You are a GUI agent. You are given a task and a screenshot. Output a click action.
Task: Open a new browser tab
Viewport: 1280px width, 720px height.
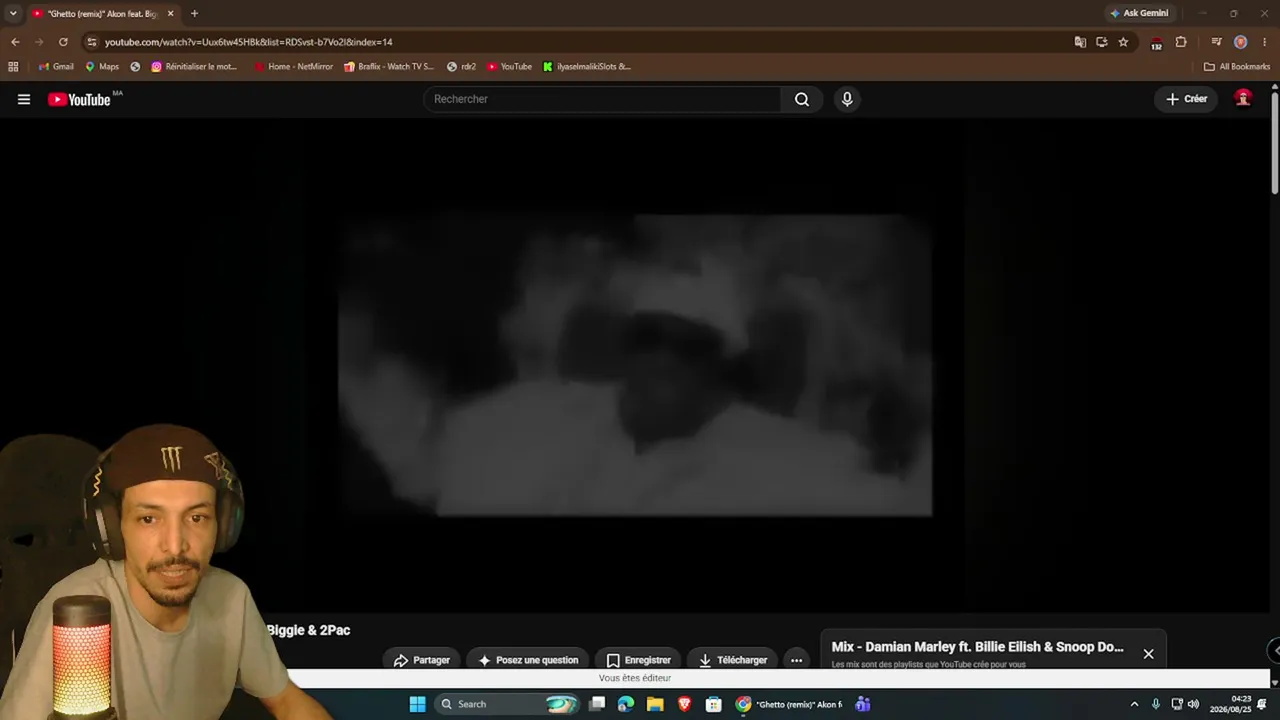194,14
